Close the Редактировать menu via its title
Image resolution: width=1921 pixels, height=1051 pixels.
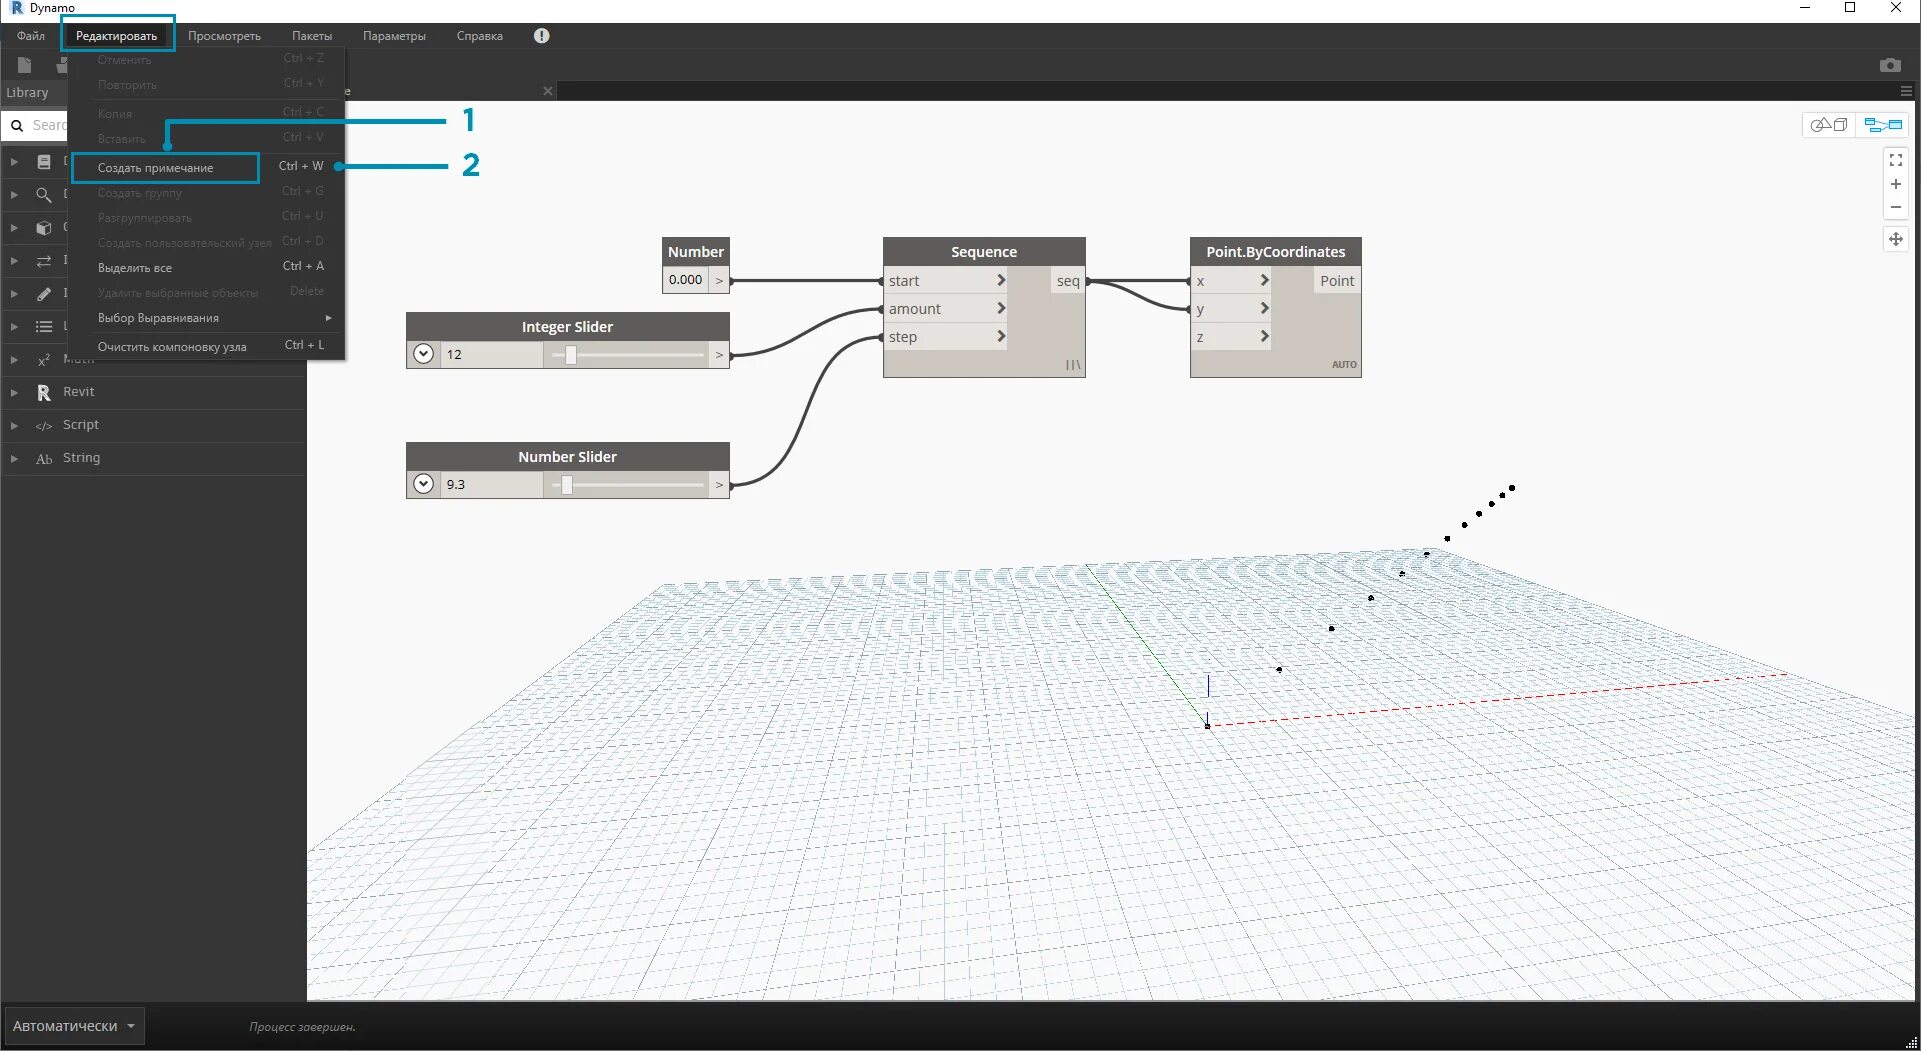[117, 36]
